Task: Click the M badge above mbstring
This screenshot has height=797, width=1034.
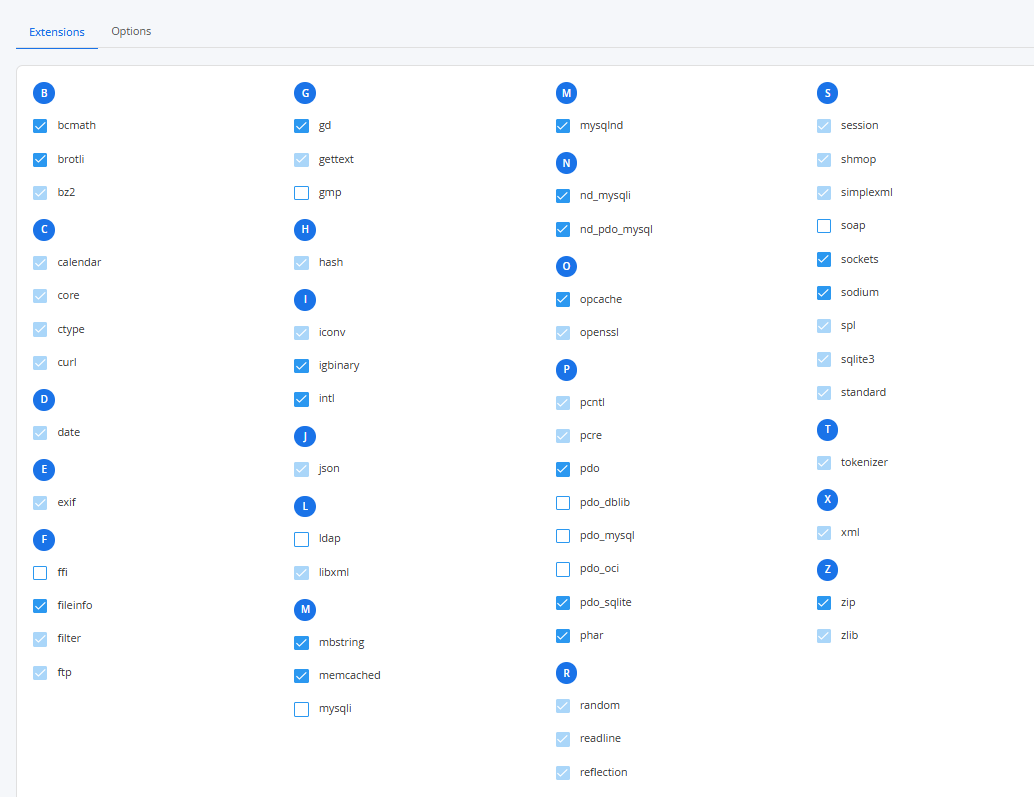Action: click(x=305, y=609)
